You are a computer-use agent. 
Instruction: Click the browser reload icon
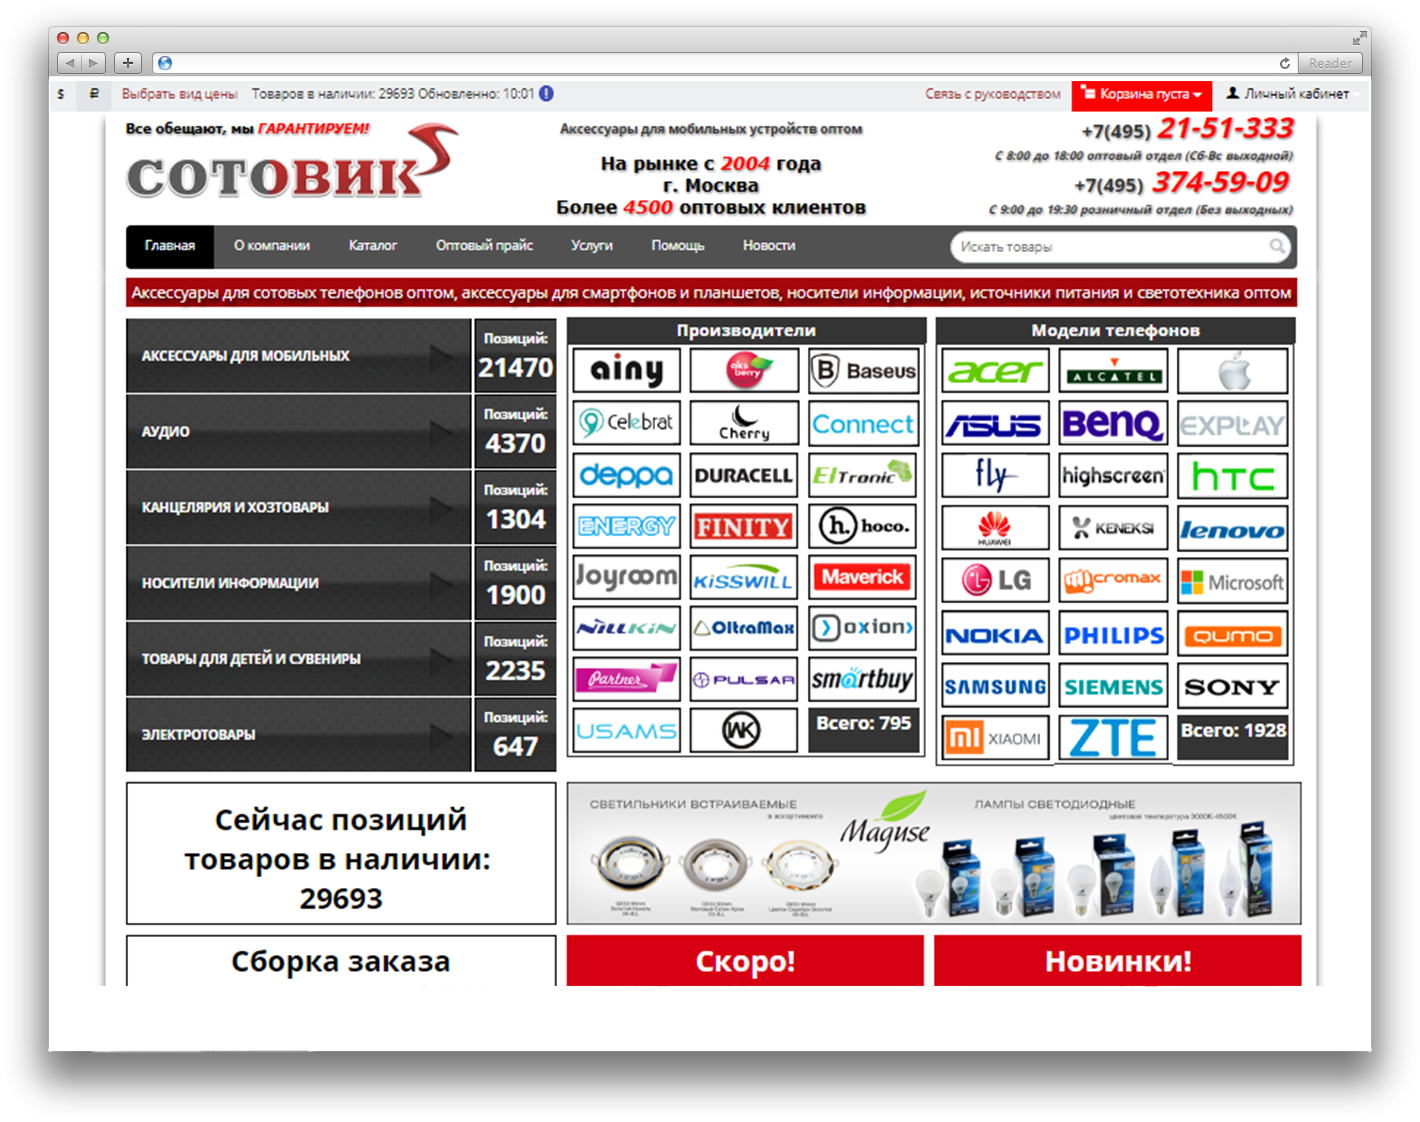point(1285,63)
